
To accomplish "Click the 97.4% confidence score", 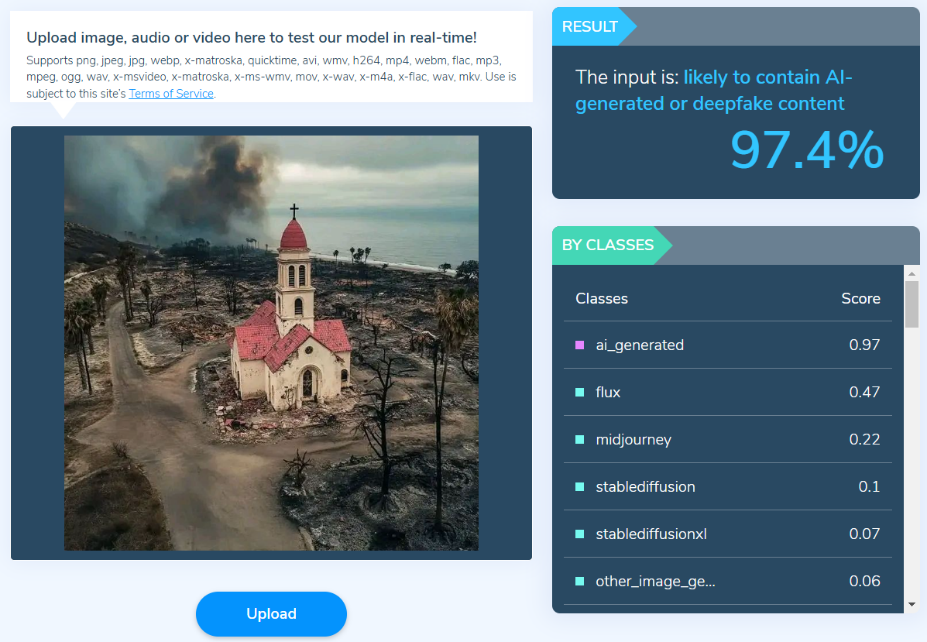I will pyautogui.click(x=806, y=150).
